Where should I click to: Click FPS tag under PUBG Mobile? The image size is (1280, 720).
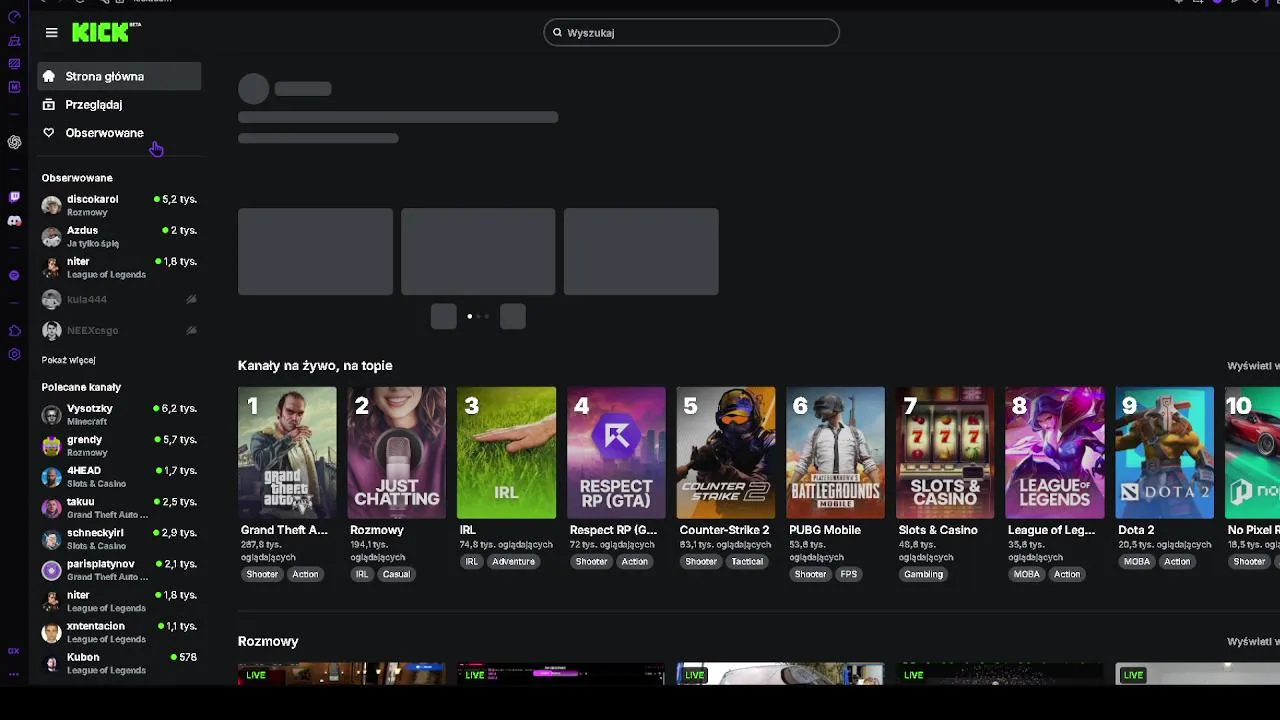(849, 574)
